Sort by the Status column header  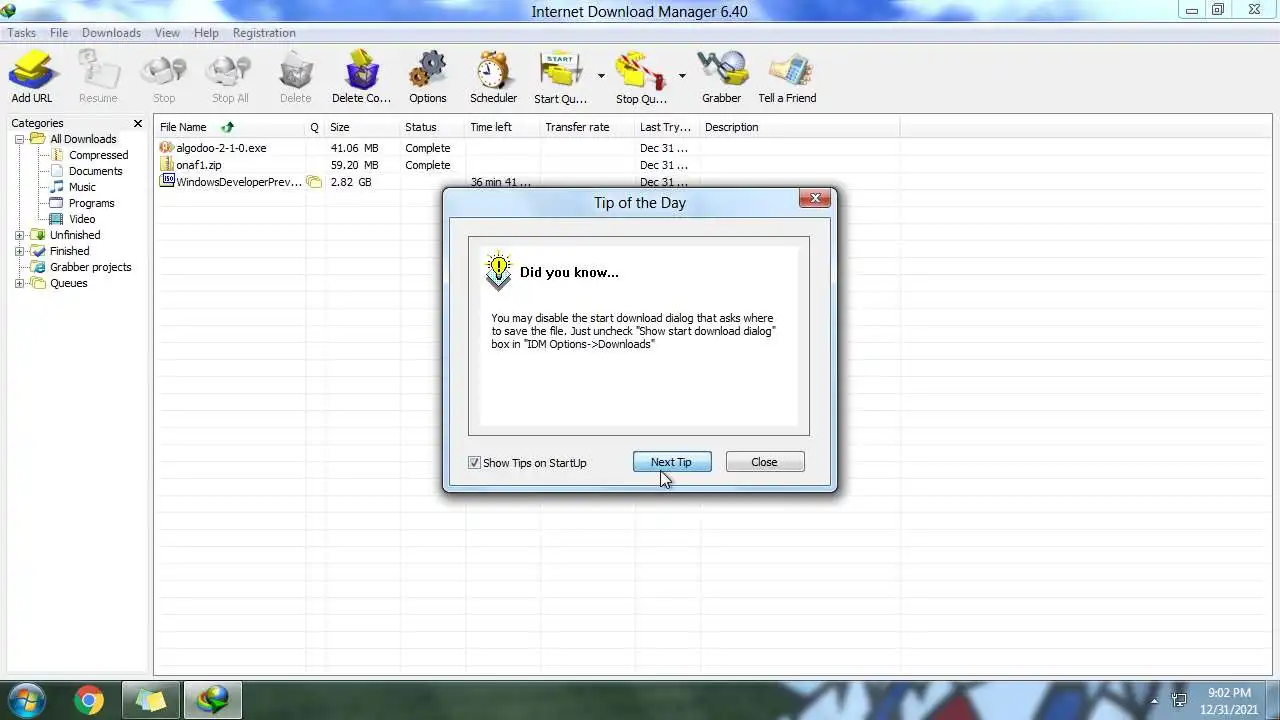click(x=432, y=127)
